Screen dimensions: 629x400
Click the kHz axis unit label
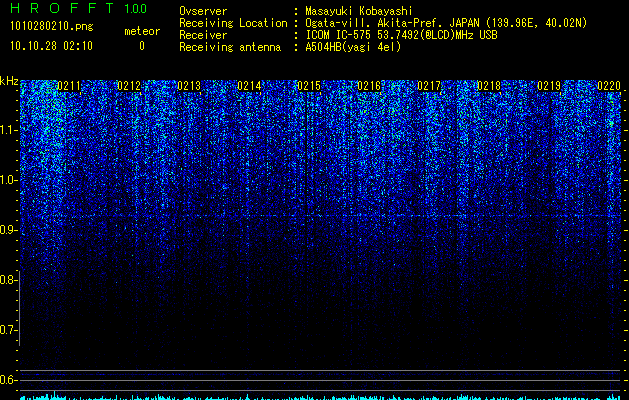(x=9, y=81)
